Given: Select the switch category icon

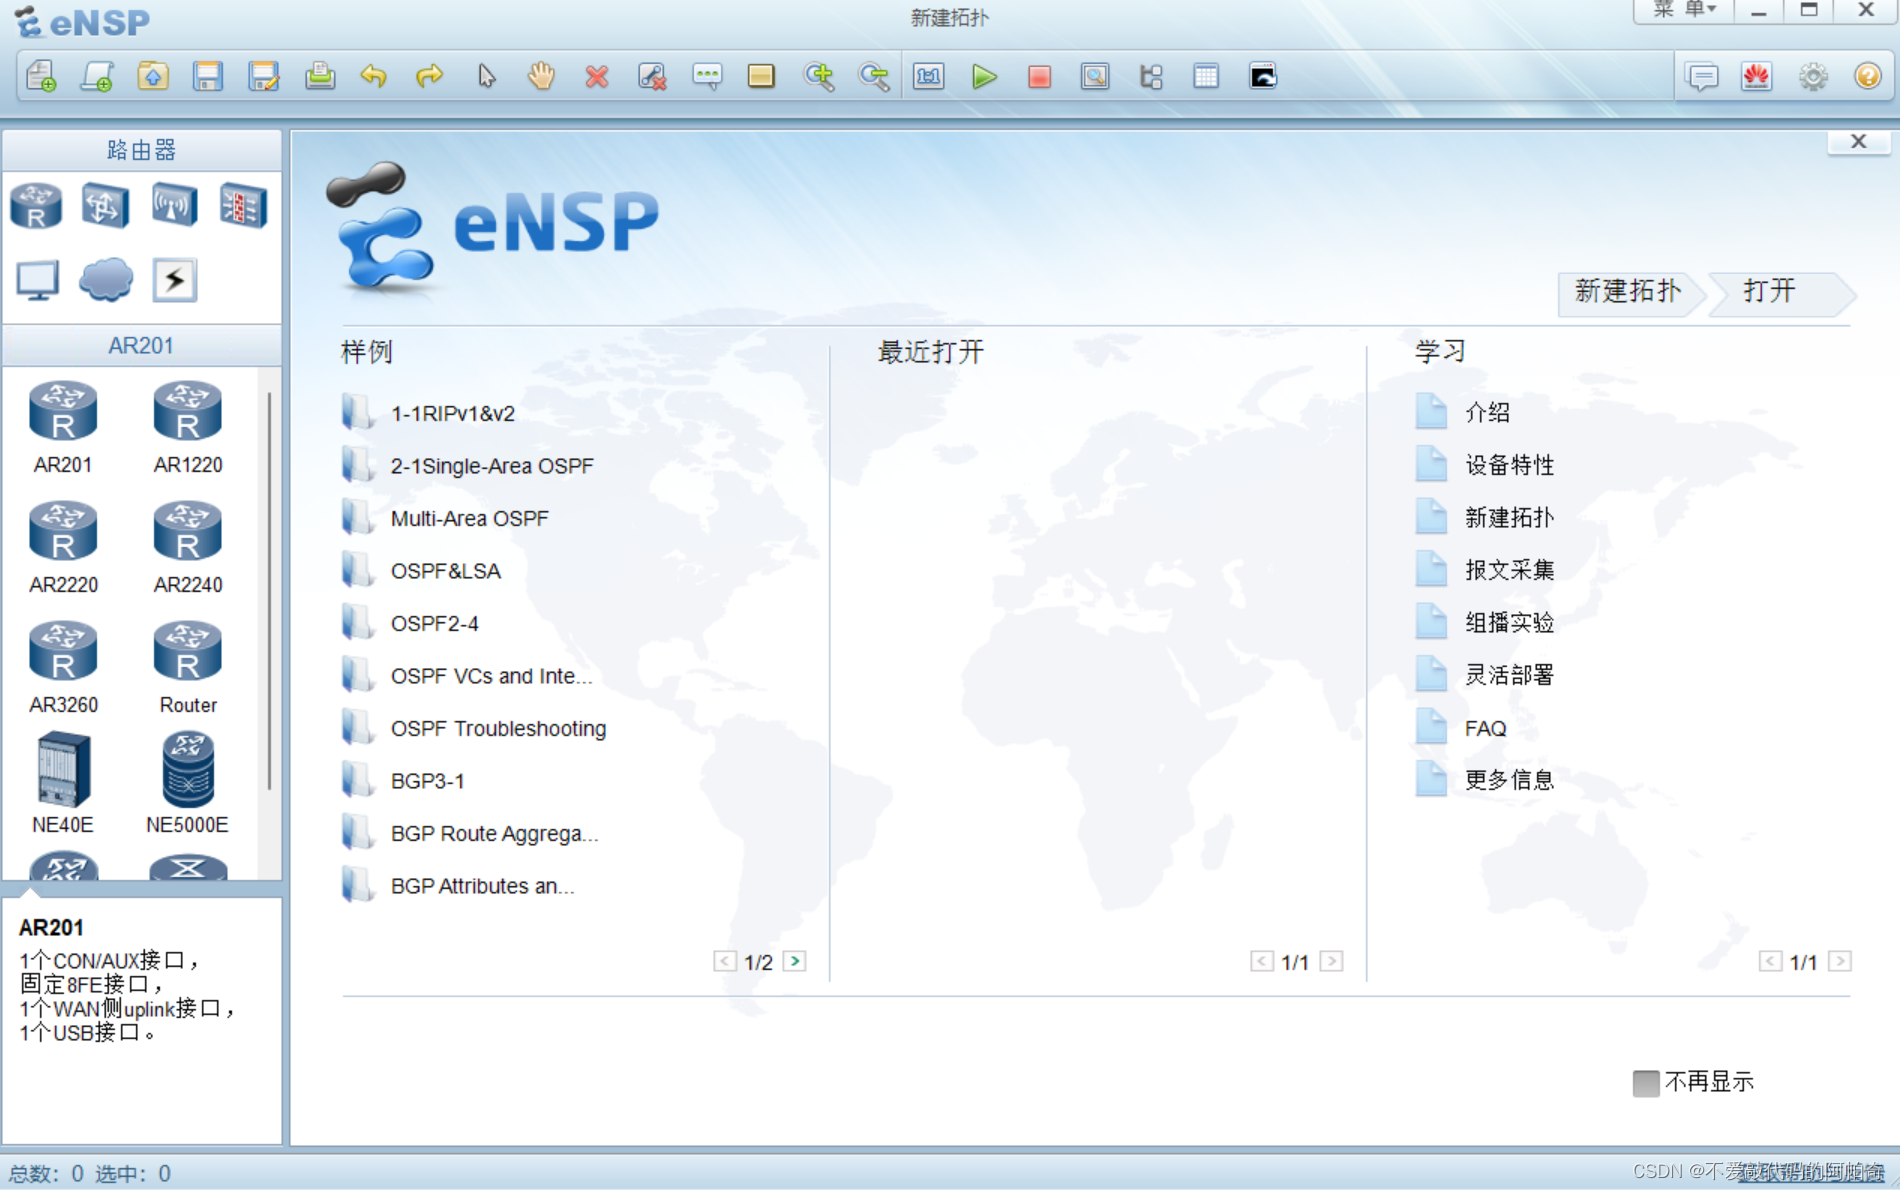Looking at the screenshot, I should click(105, 206).
